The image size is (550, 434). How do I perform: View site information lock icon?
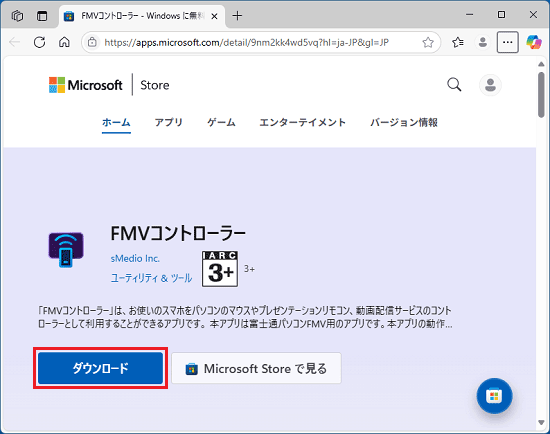92,42
